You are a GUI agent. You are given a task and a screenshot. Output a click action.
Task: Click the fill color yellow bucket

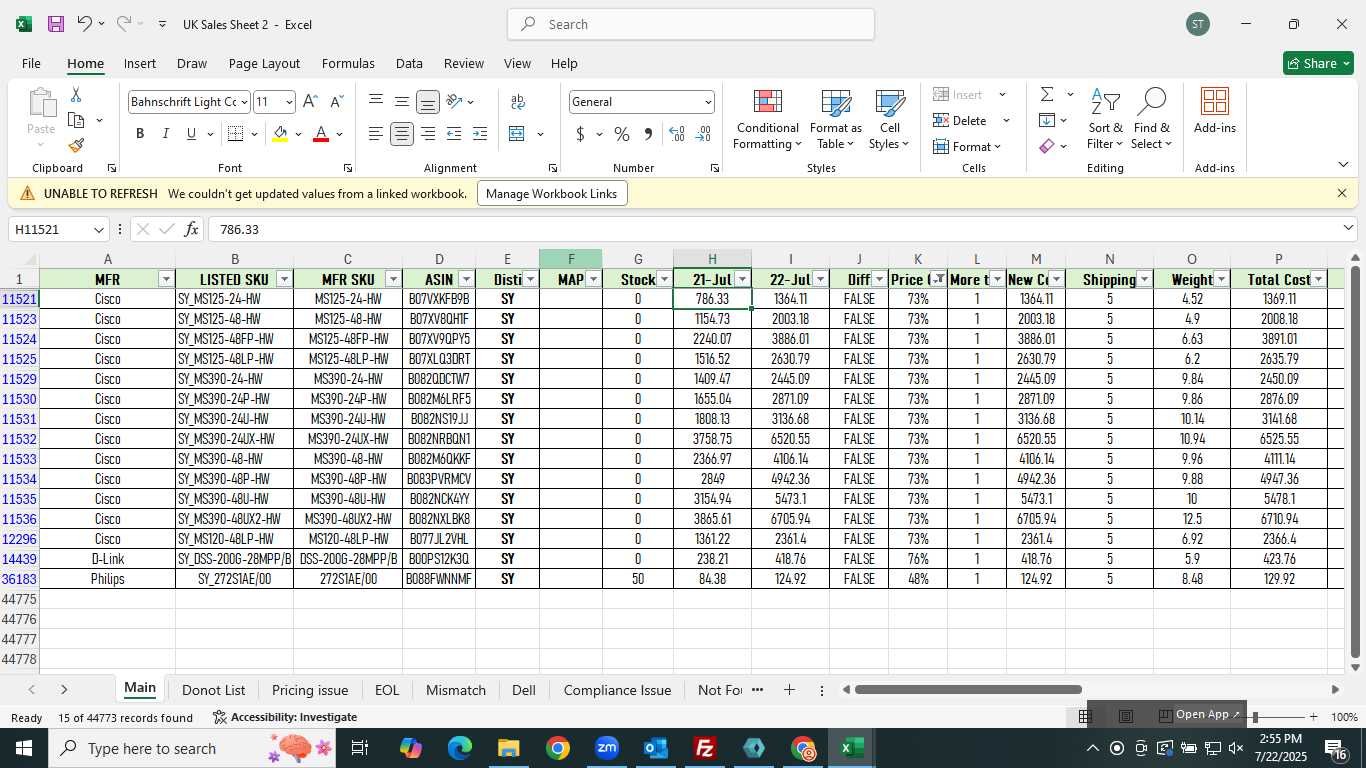(280, 134)
